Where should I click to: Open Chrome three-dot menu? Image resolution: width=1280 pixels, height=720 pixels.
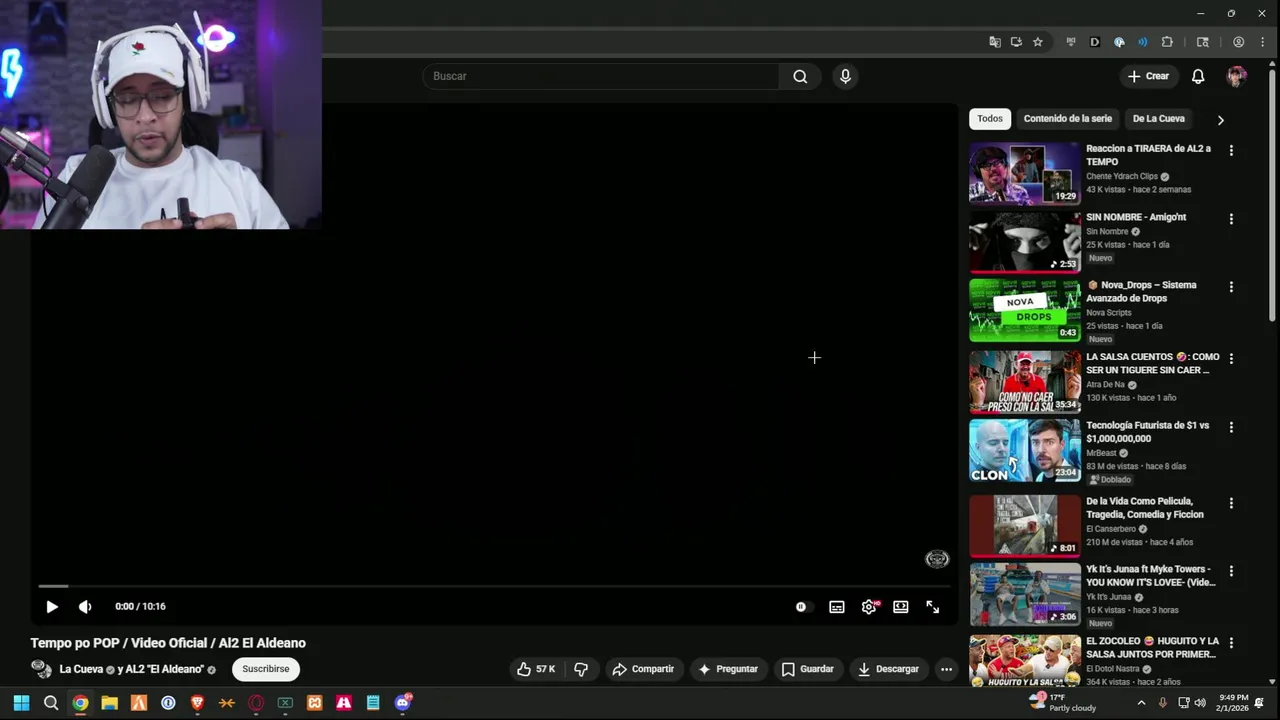[1263, 42]
